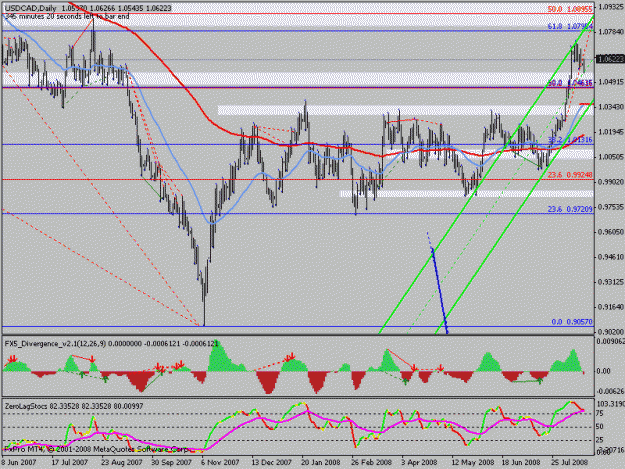Click the divergence scale value 0.00
This screenshot has height=469, width=625.
coord(603,371)
